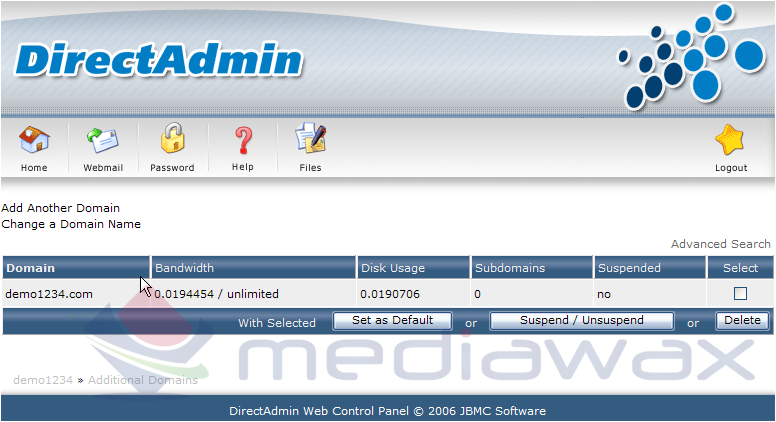Click the Delete button
The width and height of the screenshot is (776, 422).
[x=742, y=321]
